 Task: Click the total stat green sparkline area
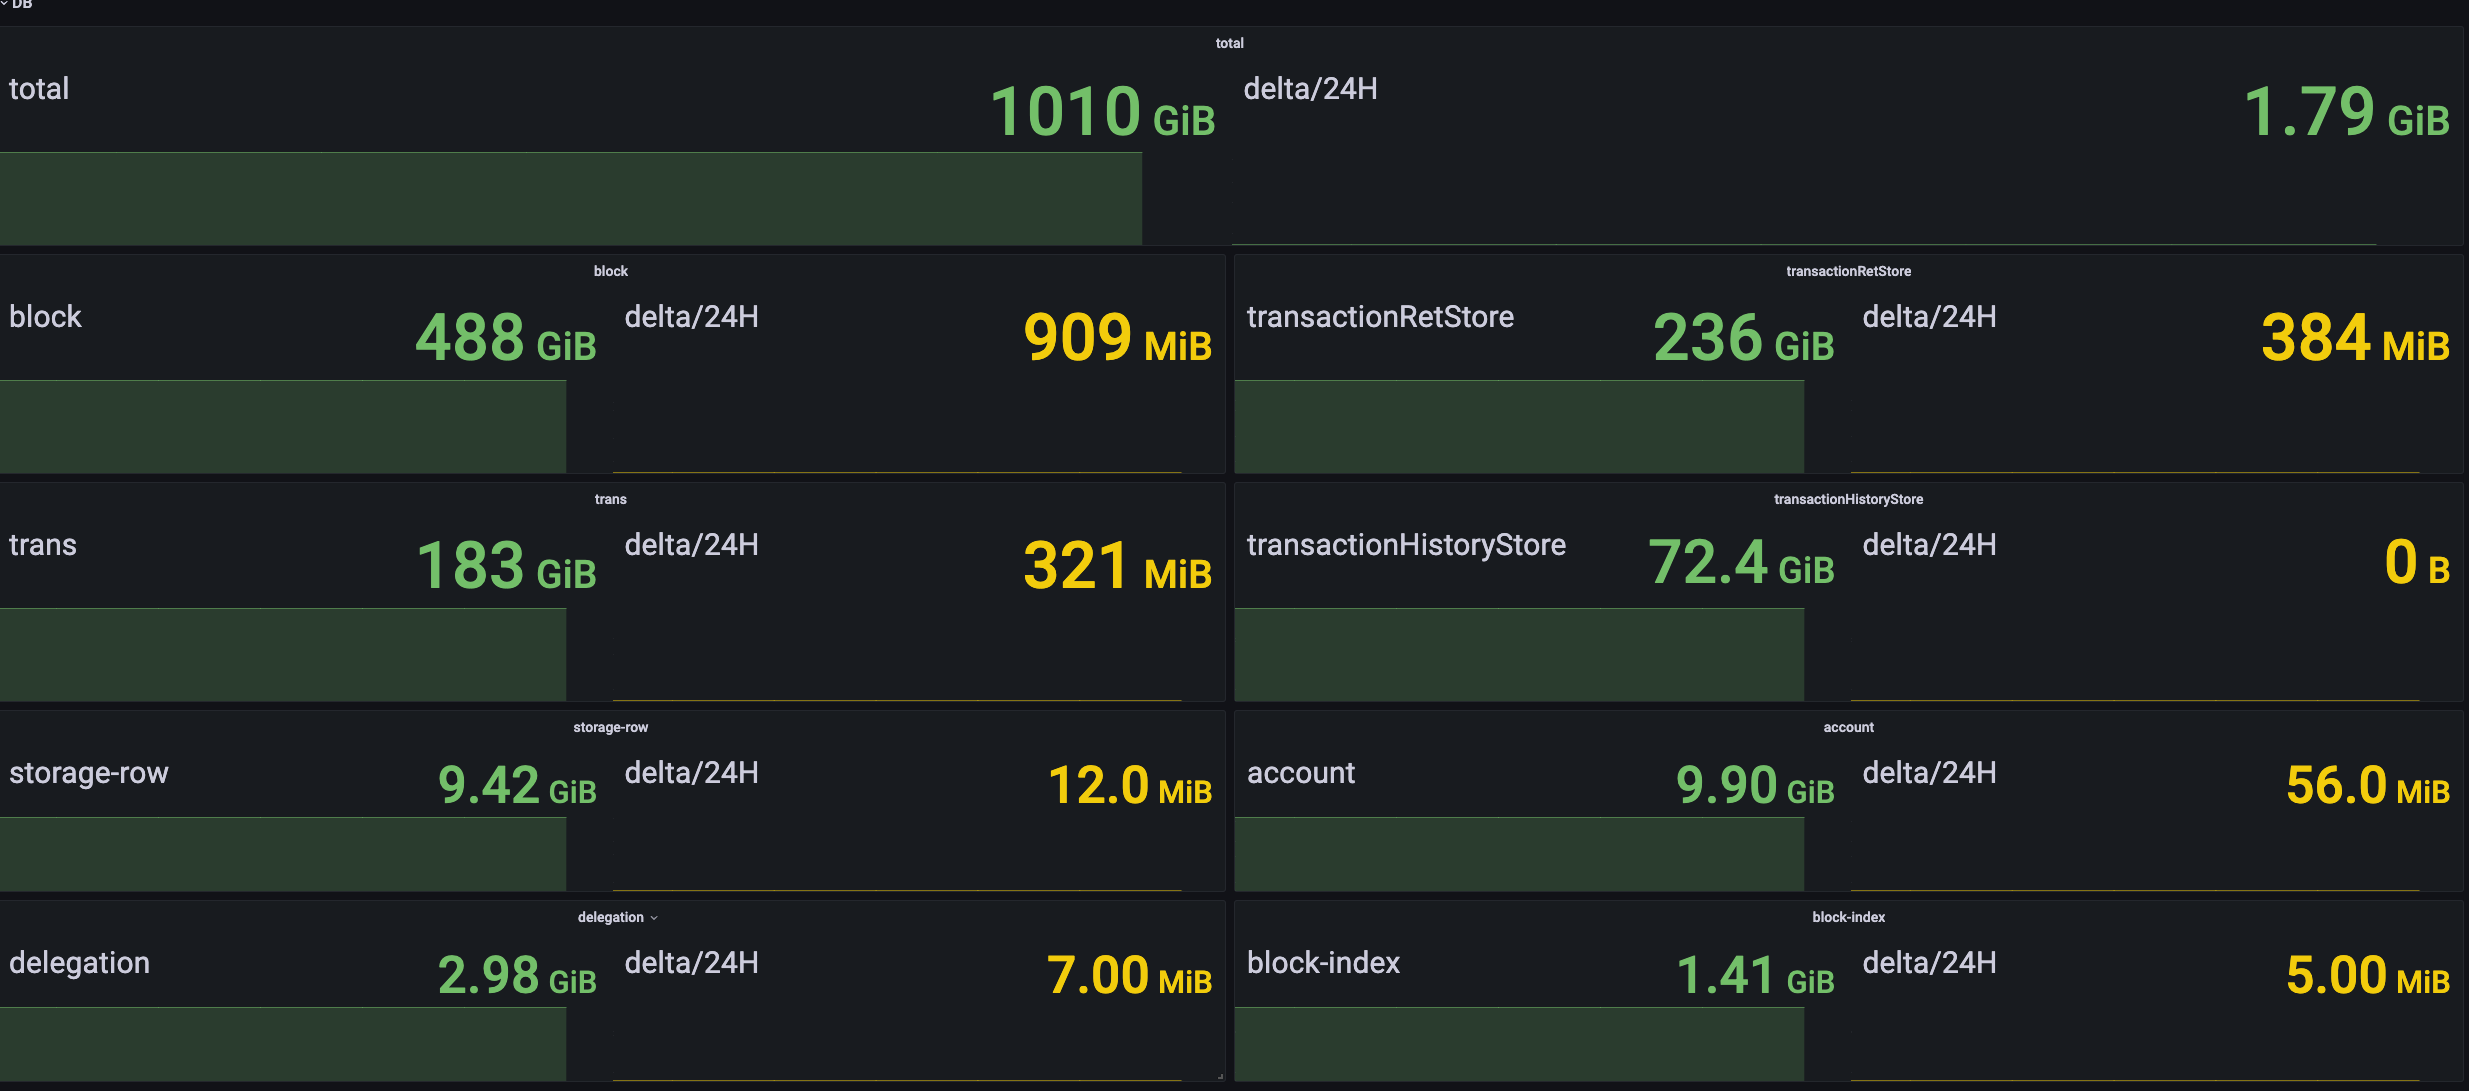point(570,198)
